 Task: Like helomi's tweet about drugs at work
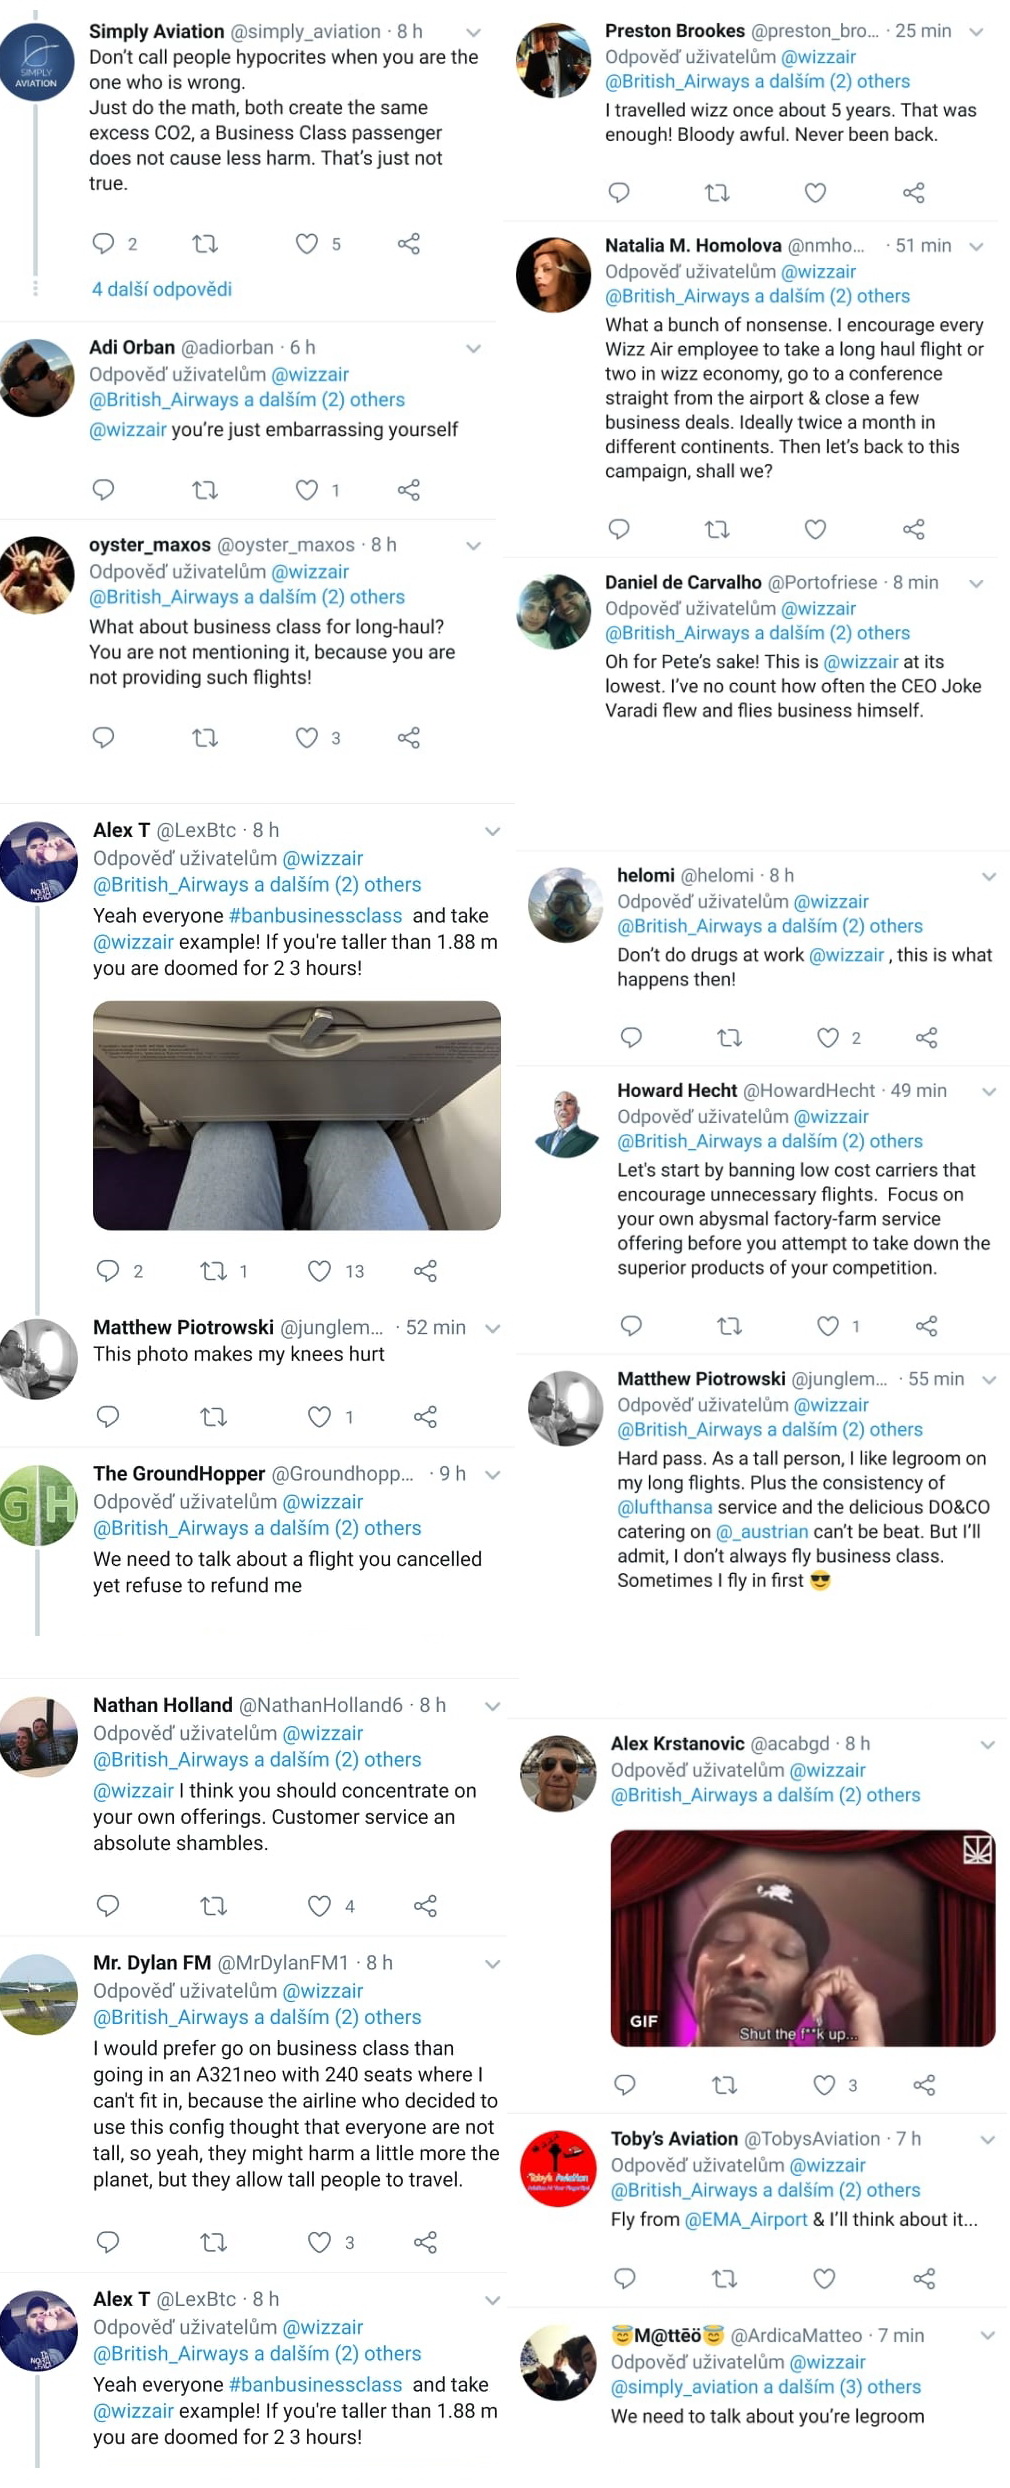[x=828, y=1037]
